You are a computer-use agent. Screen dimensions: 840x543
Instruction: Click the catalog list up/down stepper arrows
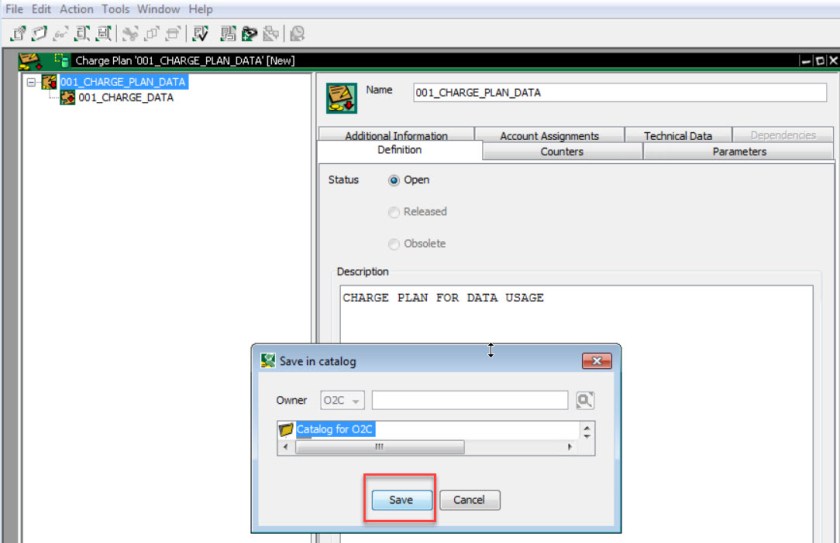click(587, 432)
